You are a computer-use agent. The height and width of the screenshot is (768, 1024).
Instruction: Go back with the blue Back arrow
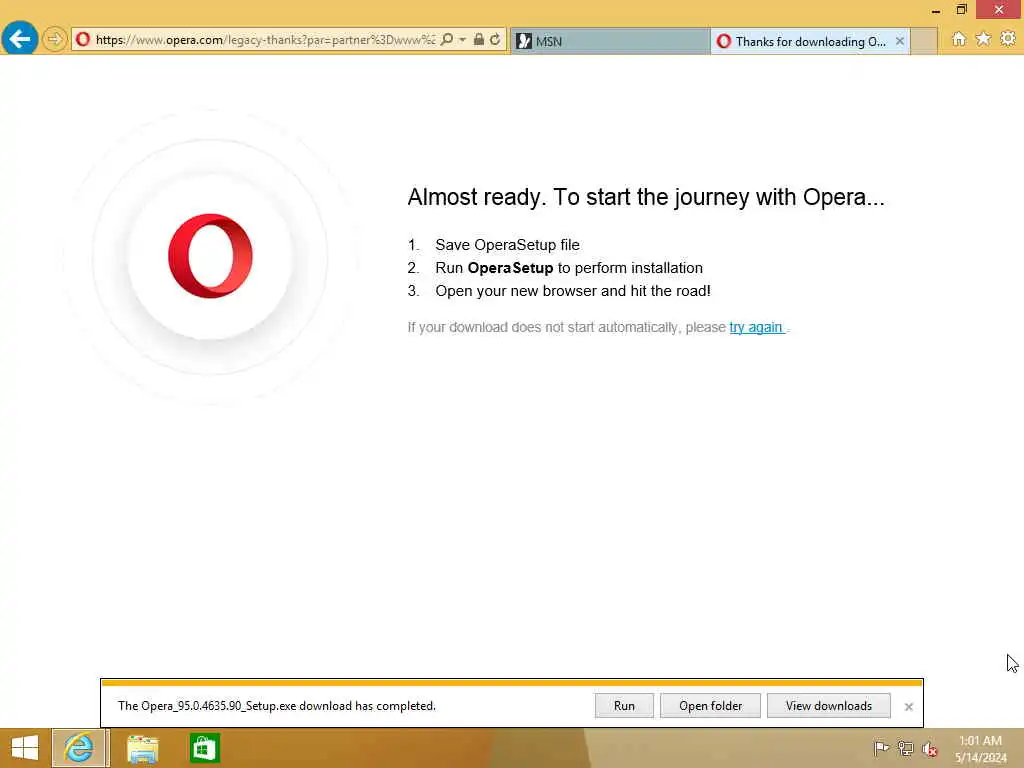[20, 39]
